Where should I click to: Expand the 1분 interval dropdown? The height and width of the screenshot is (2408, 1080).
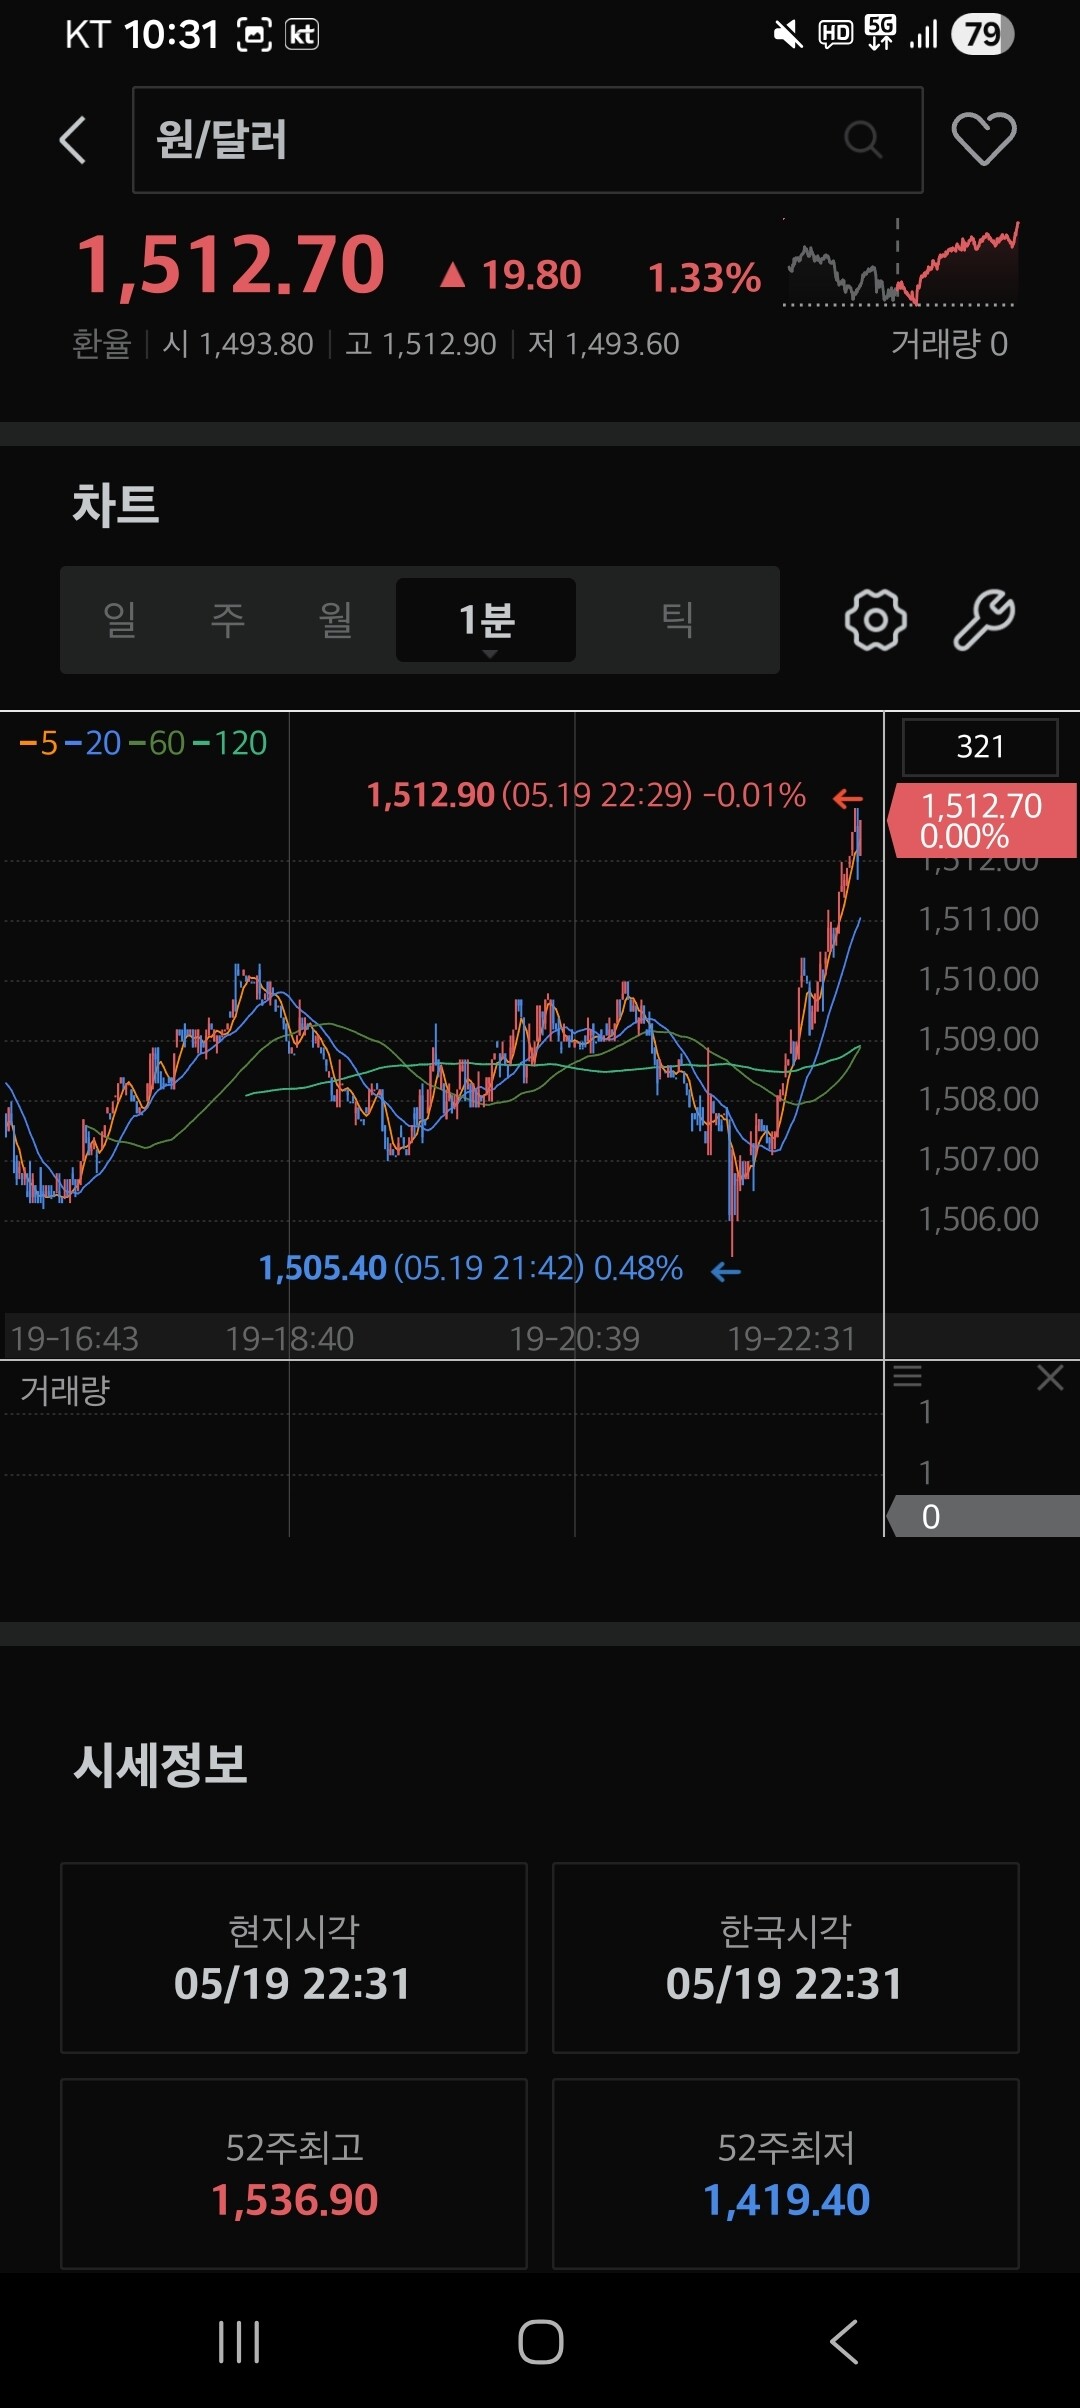click(x=486, y=620)
